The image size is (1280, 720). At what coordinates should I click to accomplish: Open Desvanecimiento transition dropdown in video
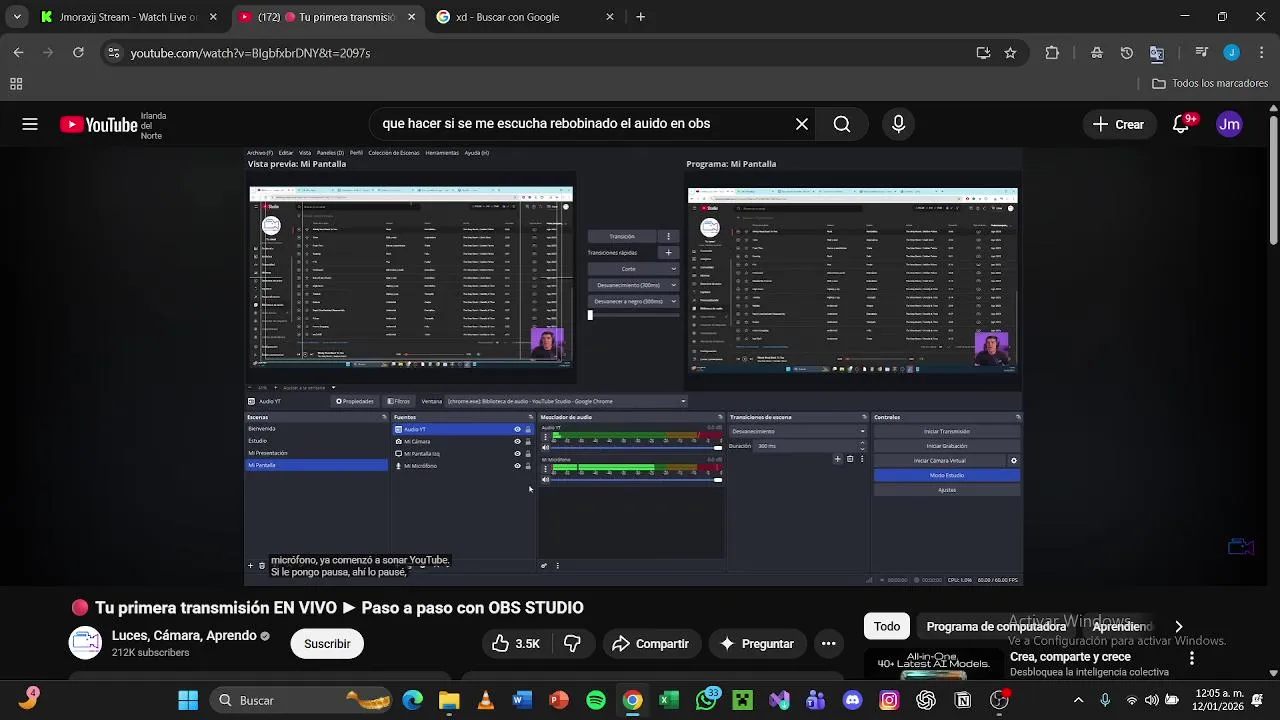(x=799, y=432)
